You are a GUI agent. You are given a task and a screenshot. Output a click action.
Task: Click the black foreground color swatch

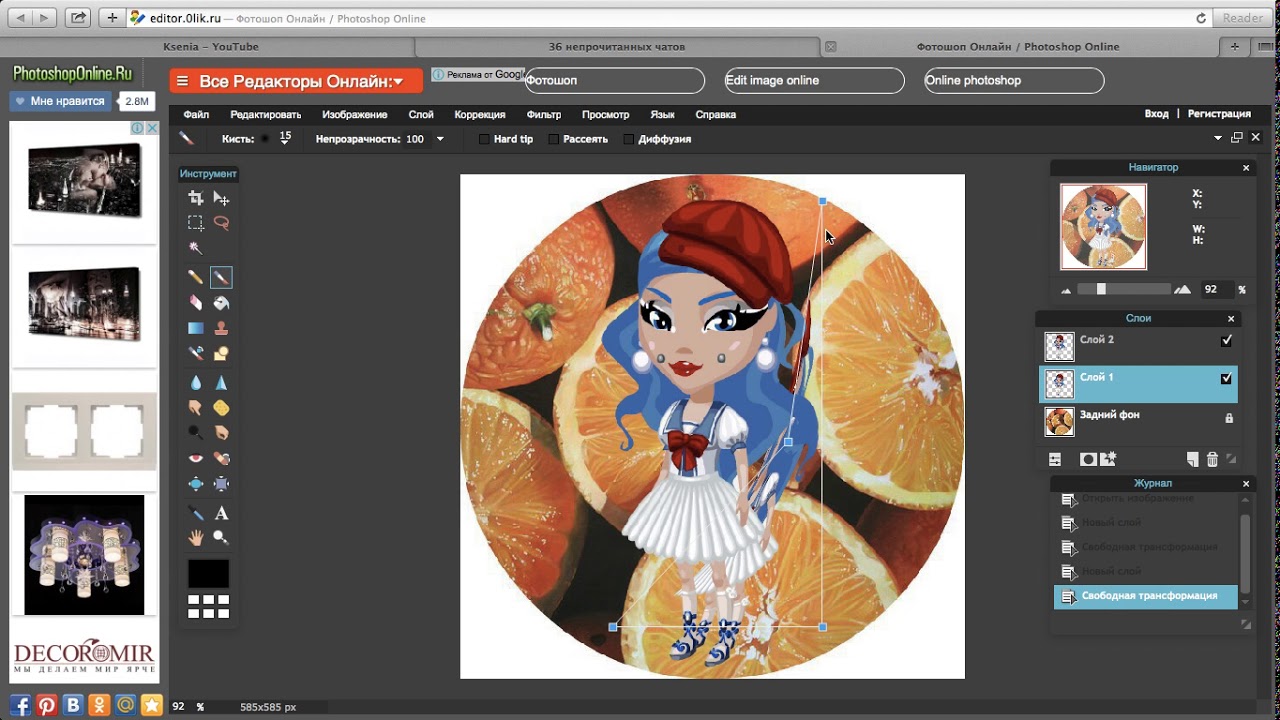tap(208, 574)
